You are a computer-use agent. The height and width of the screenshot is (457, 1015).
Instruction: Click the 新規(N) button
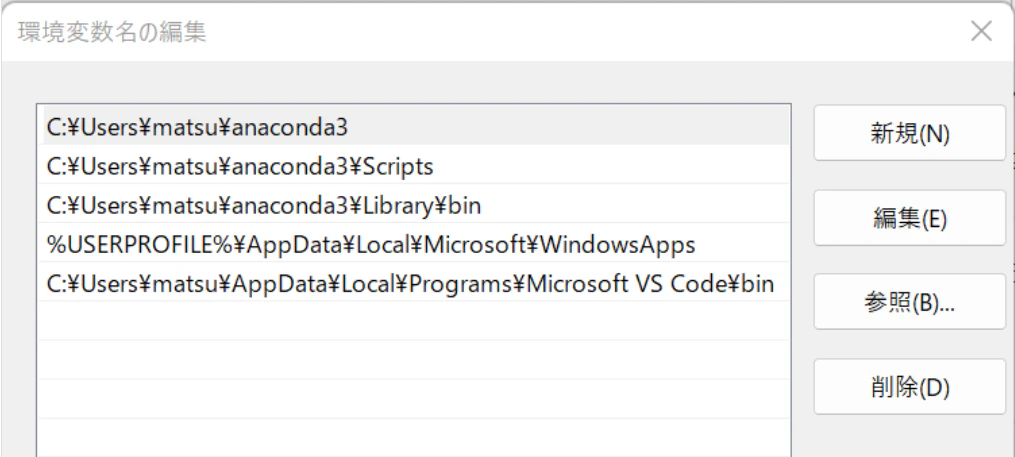[x=909, y=133]
